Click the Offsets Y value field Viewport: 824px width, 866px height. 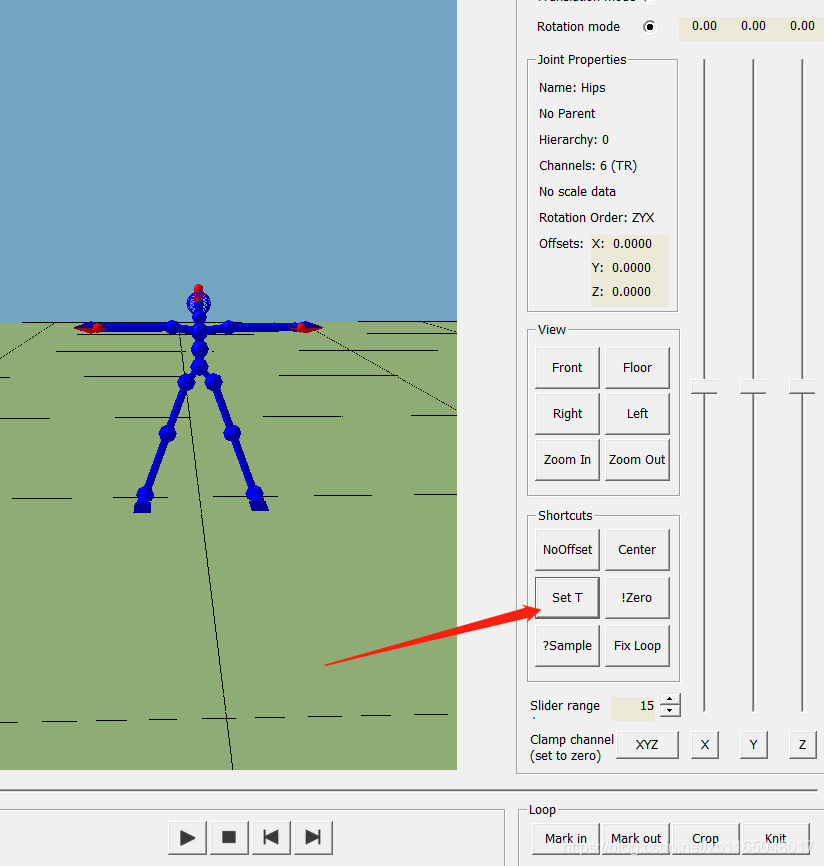(631, 268)
